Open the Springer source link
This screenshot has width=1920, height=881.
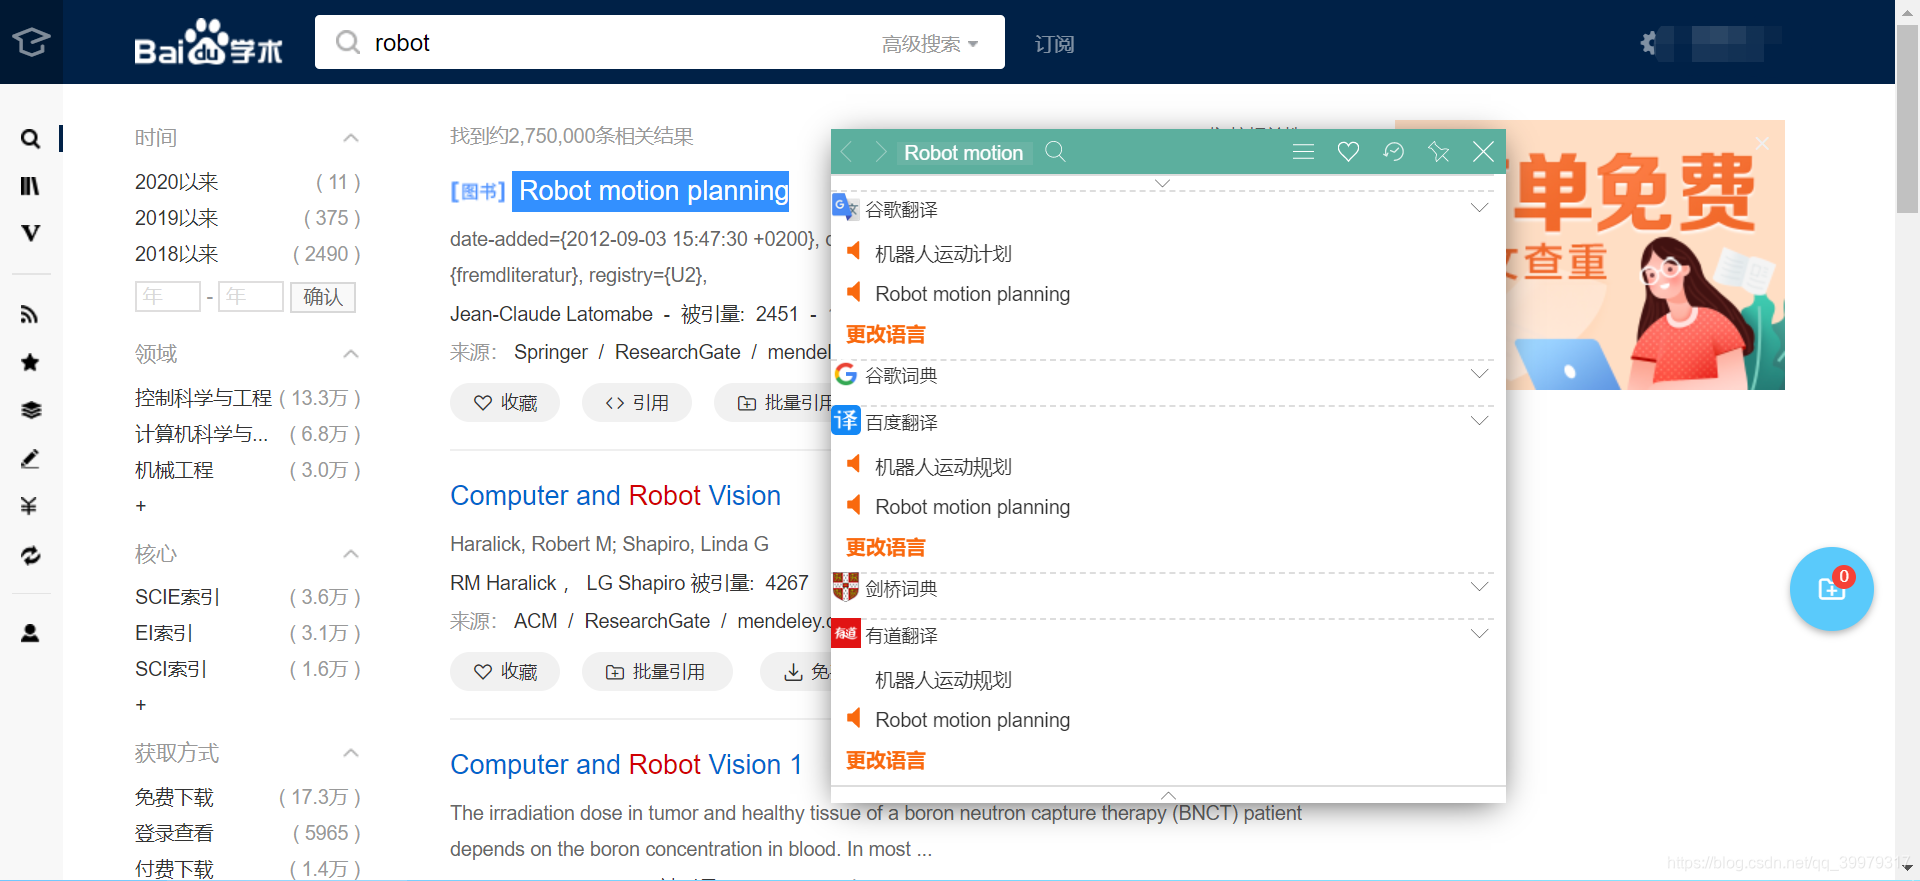551,352
